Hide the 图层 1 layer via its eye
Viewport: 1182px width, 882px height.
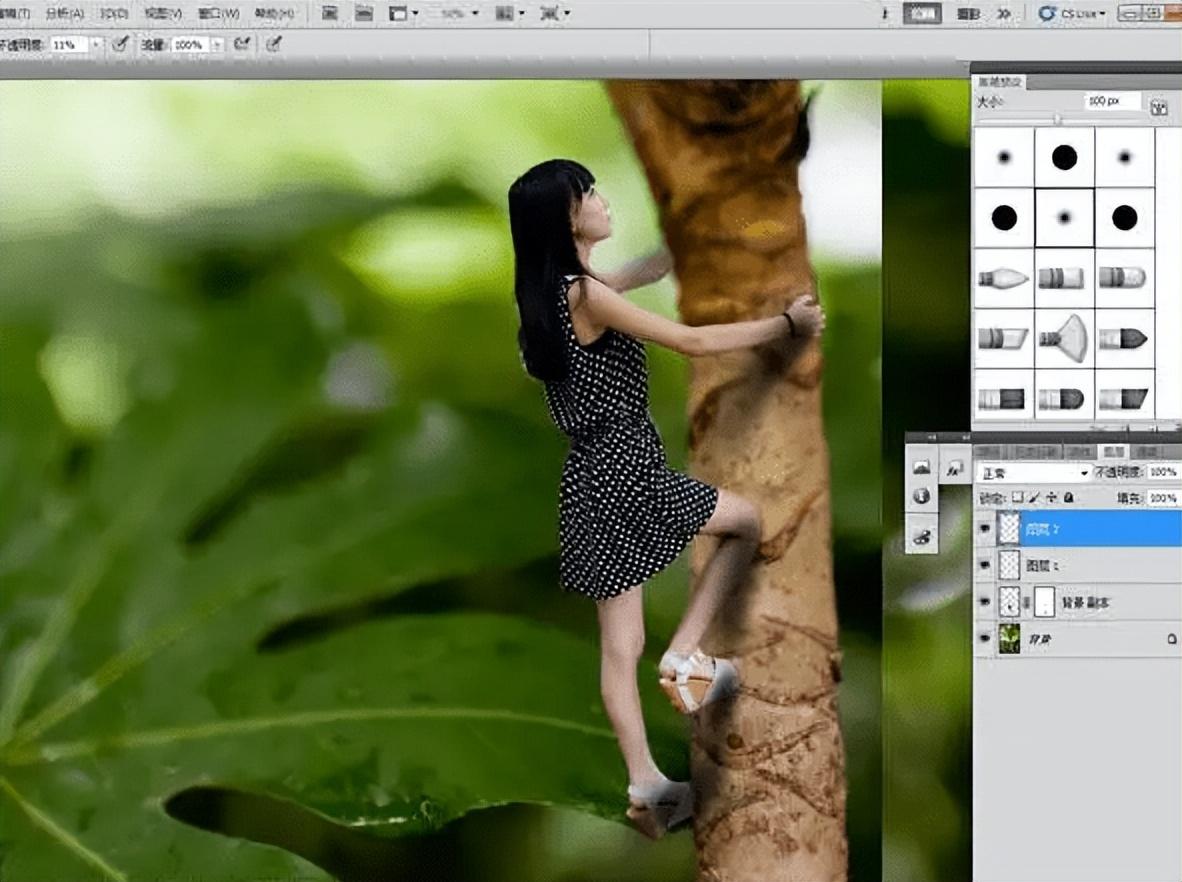[984, 565]
